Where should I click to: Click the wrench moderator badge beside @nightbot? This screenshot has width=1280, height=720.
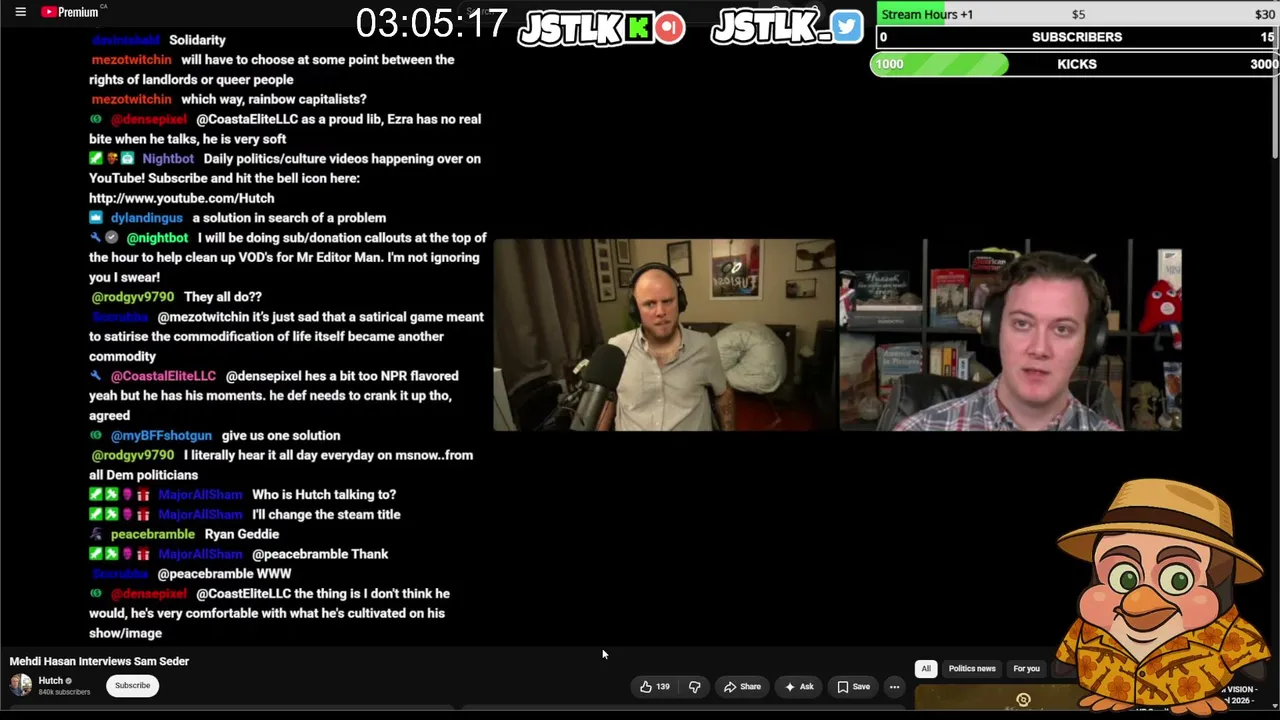coord(95,238)
